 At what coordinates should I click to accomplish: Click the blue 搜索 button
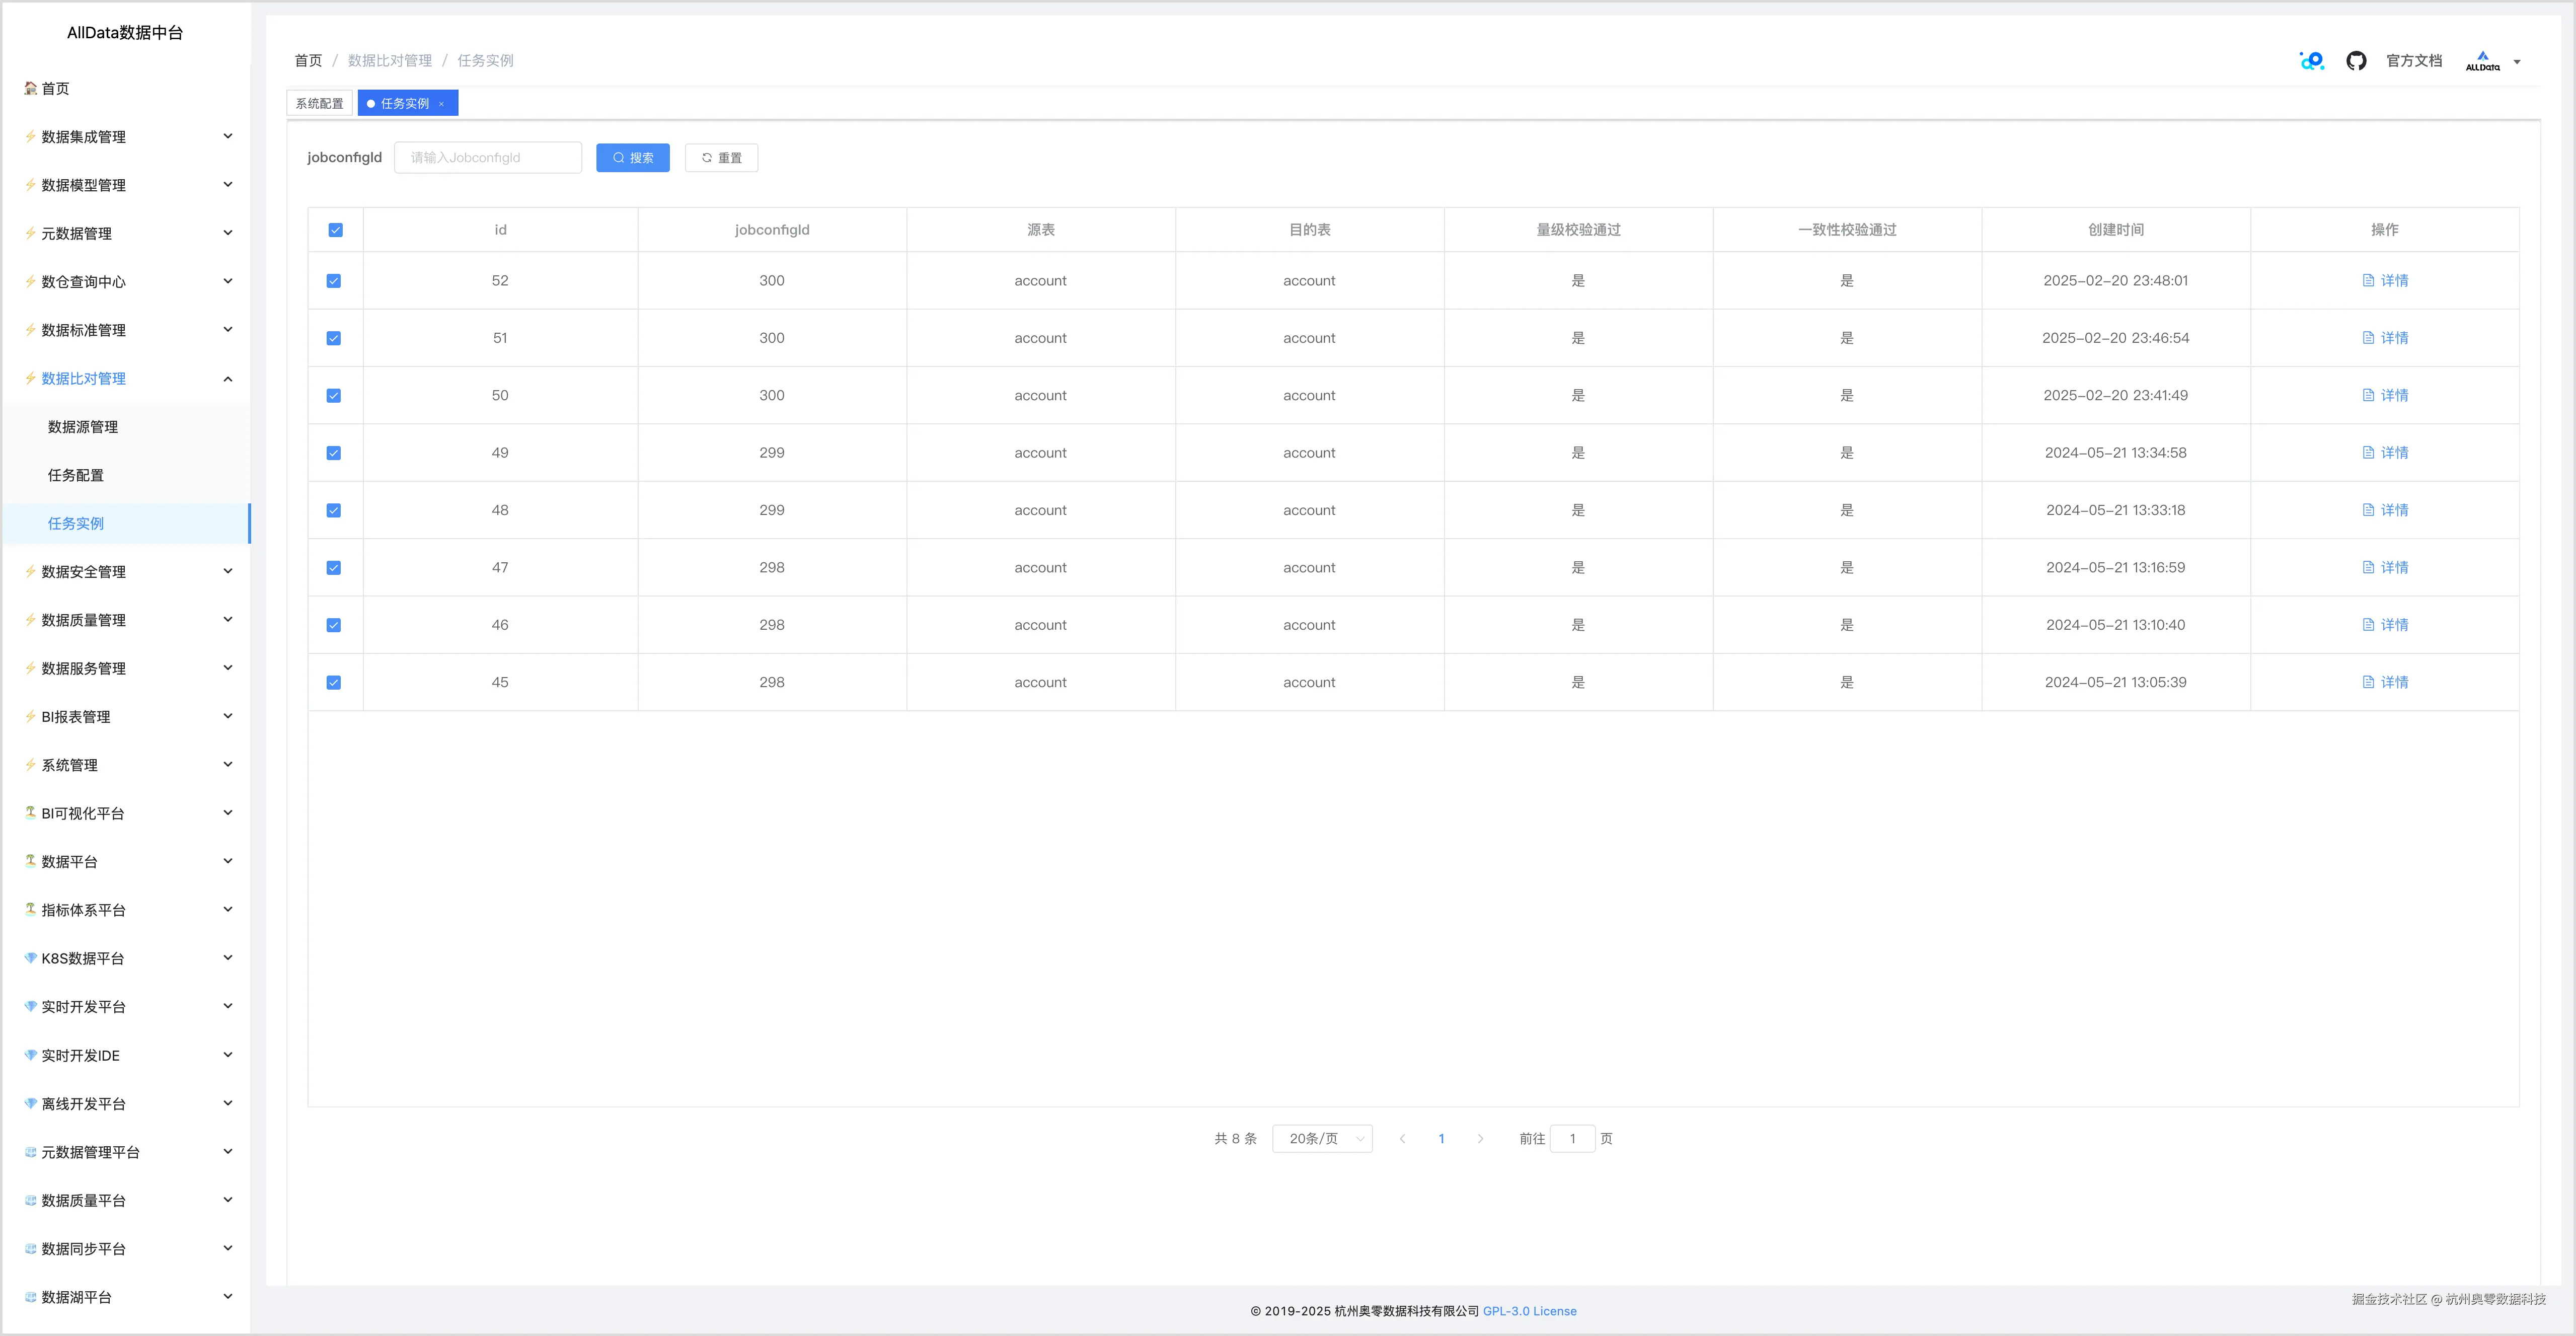click(x=633, y=158)
